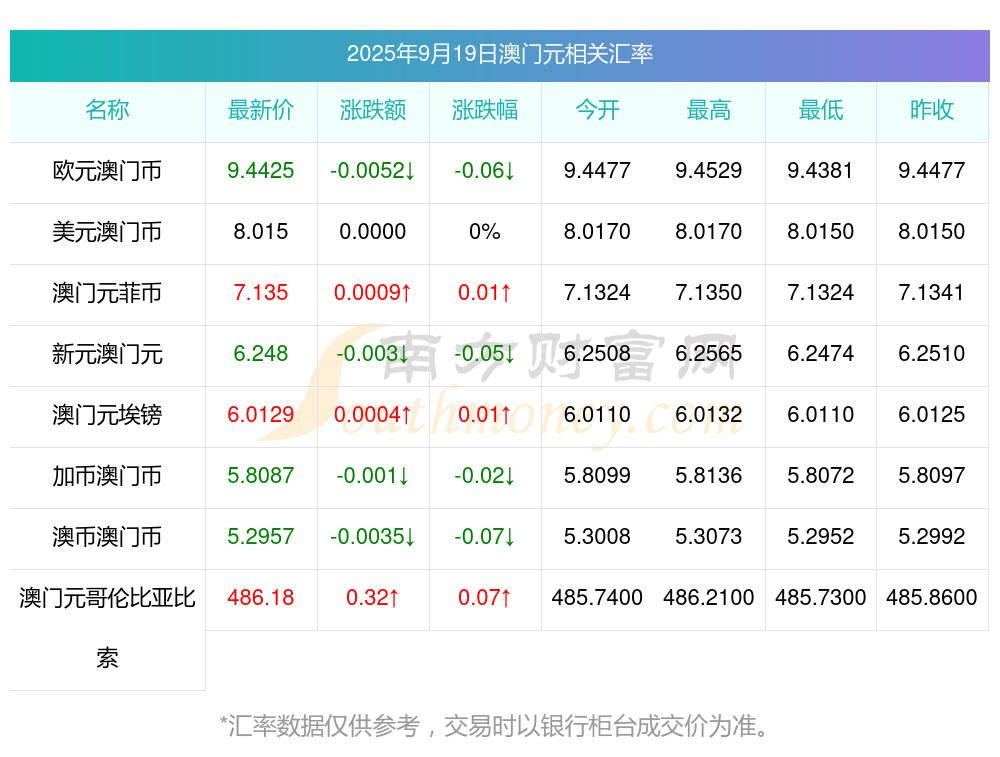This screenshot has width=1000, height=757.
Task: Click the 澳门元菲币 row name
Action: click(x=107, y=293)
